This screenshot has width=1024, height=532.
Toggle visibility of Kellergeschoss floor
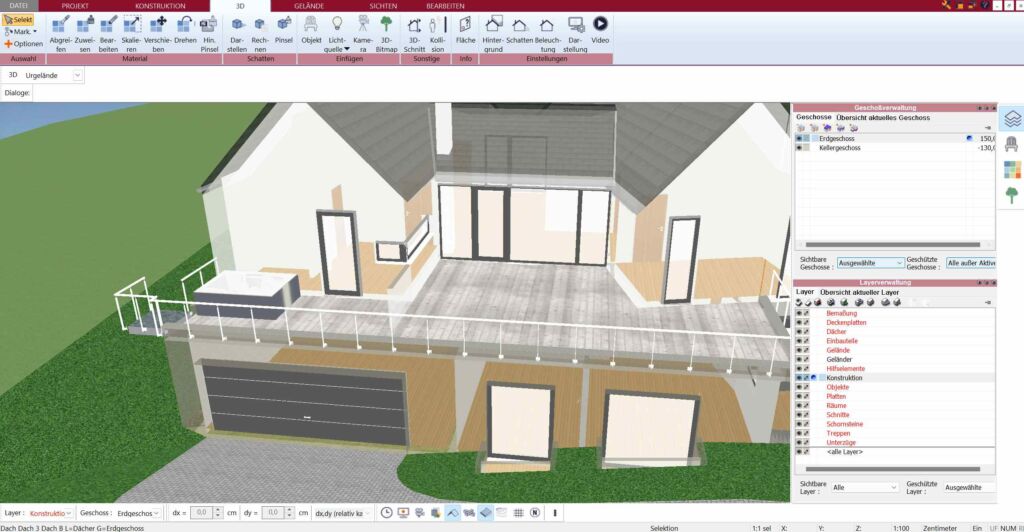coord(799,148)
